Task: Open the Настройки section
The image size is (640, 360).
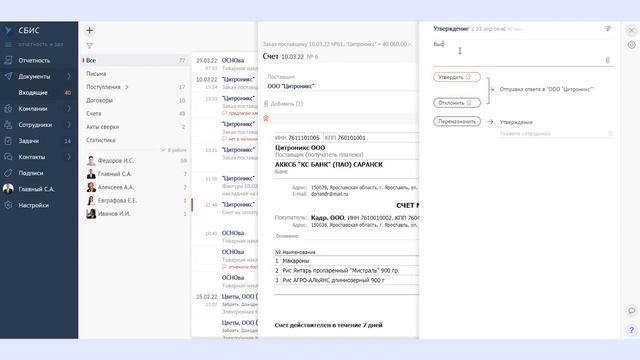Action: [x=39, y=205]
